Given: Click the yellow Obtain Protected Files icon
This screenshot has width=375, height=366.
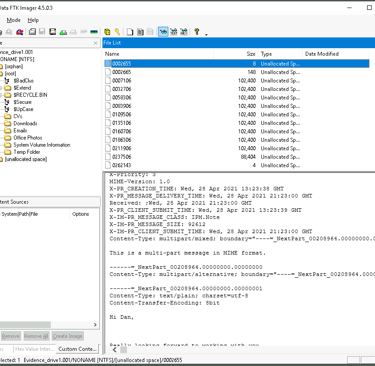Looking at the screenshot, I should point(107,32).
